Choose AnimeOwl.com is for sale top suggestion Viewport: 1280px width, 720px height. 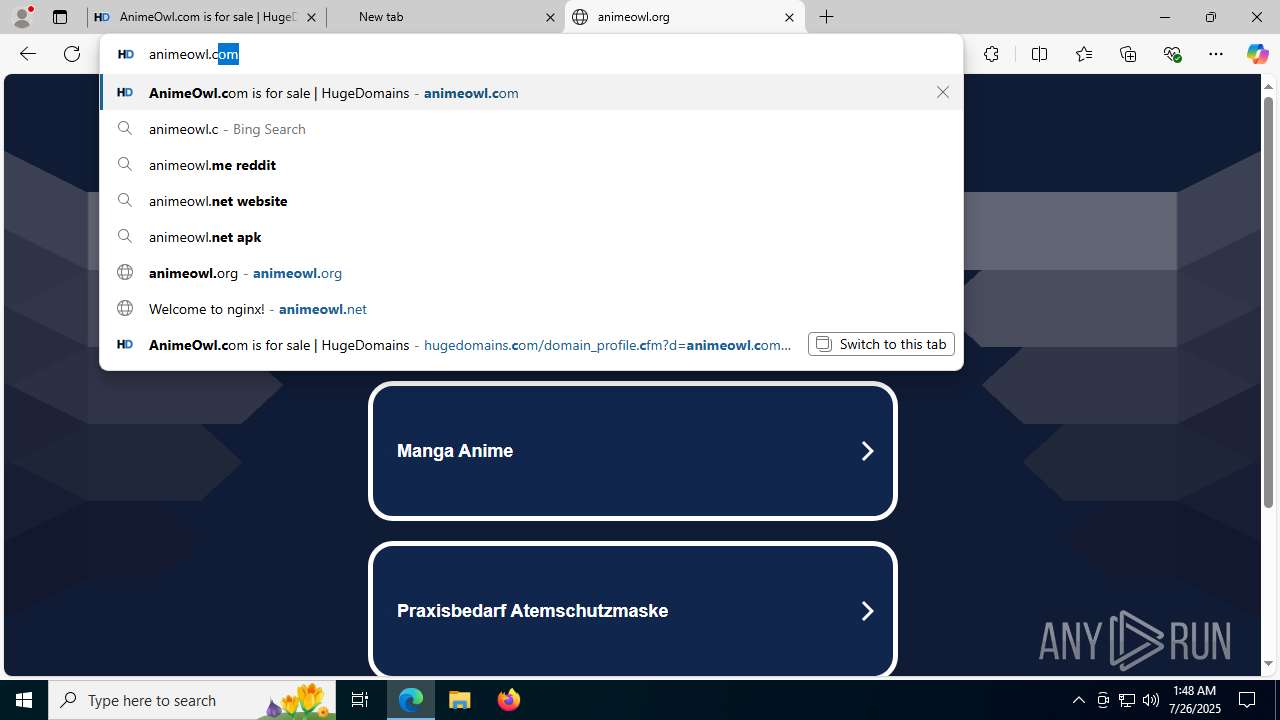pos(531,92)
